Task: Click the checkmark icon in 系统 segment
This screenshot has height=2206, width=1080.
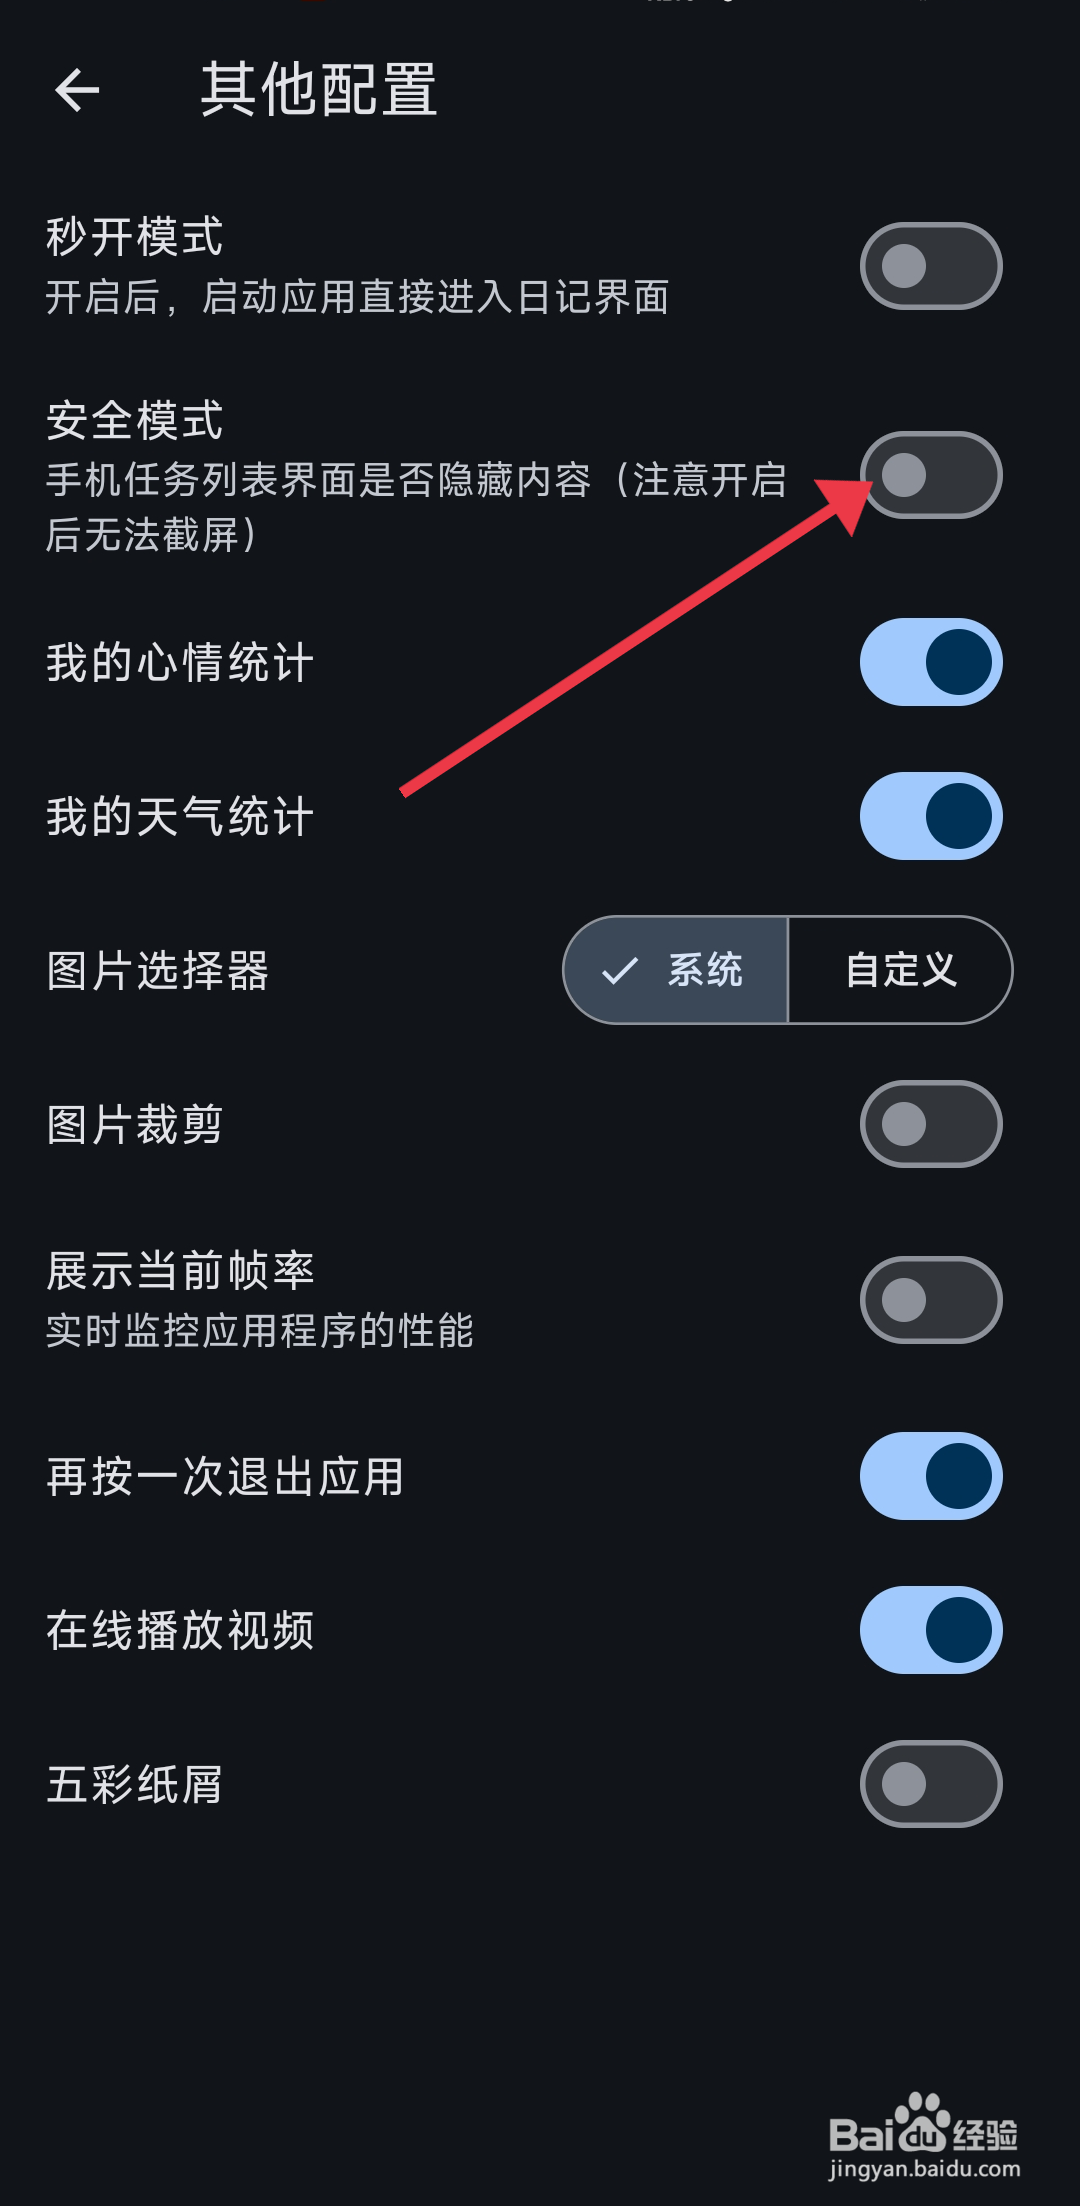Action: point(620,970)
